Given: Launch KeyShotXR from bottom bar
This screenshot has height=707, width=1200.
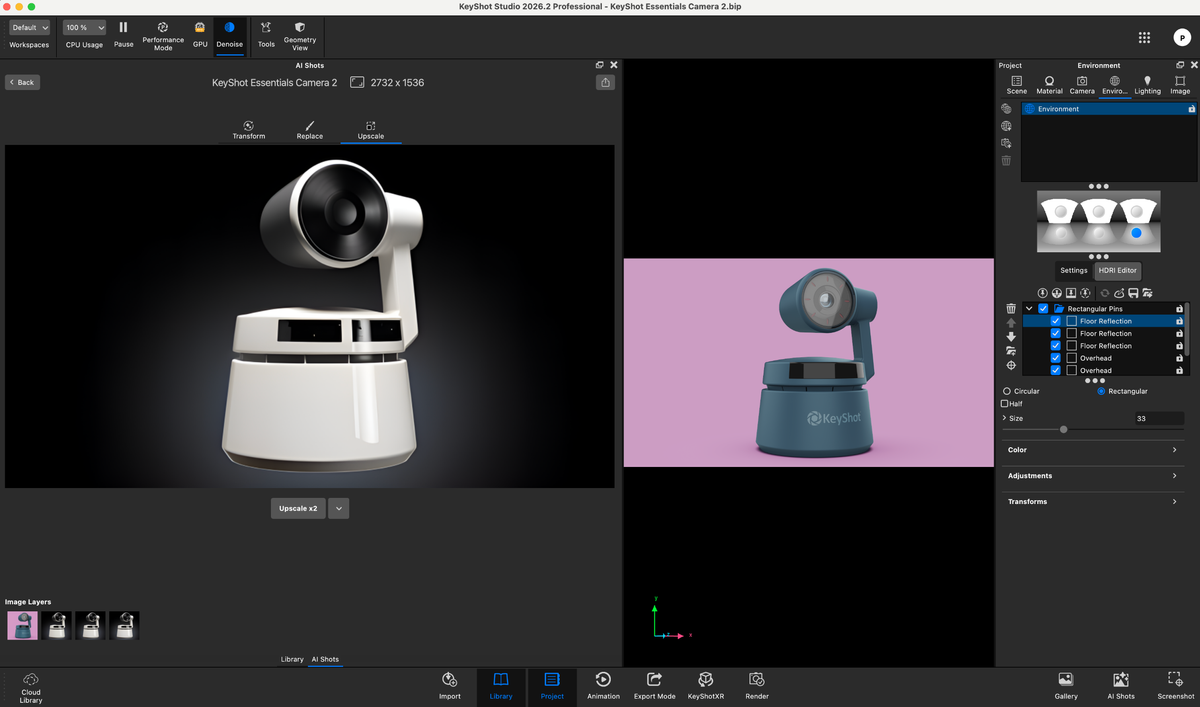Looking at the screenshot, I should pos(706,686).
